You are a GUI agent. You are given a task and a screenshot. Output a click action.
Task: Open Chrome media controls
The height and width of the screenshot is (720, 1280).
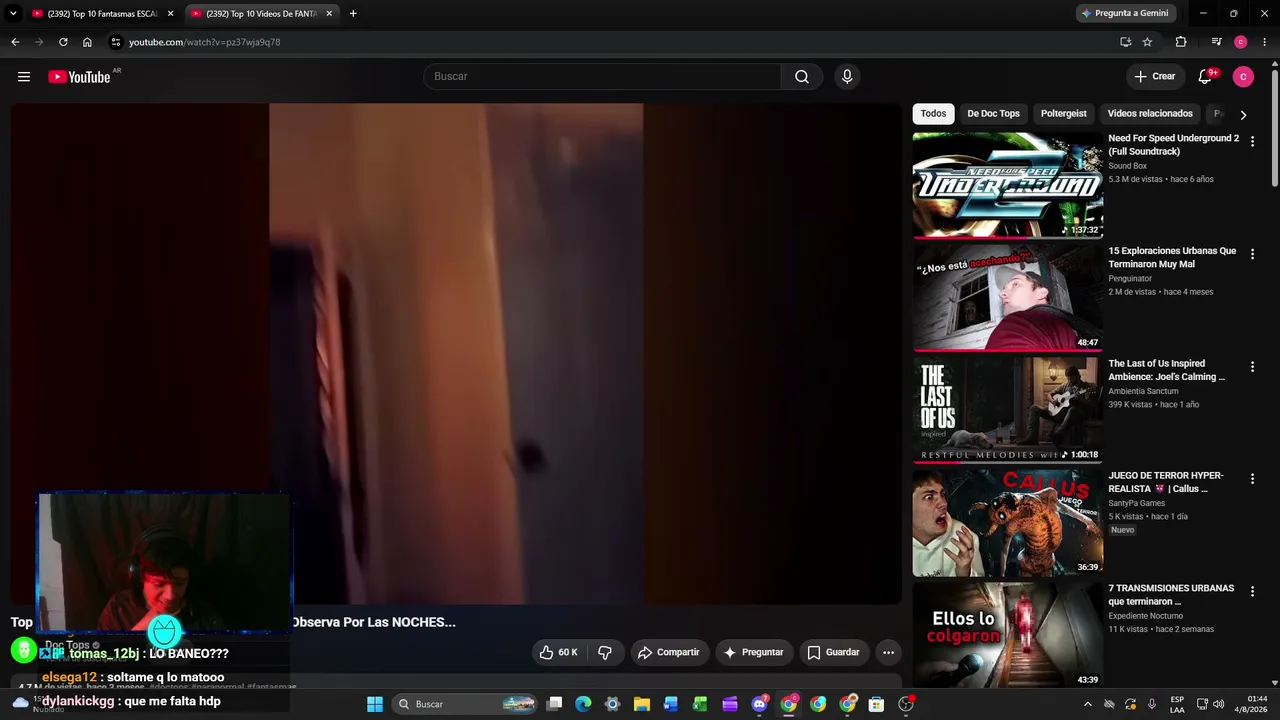[1216, 42]
